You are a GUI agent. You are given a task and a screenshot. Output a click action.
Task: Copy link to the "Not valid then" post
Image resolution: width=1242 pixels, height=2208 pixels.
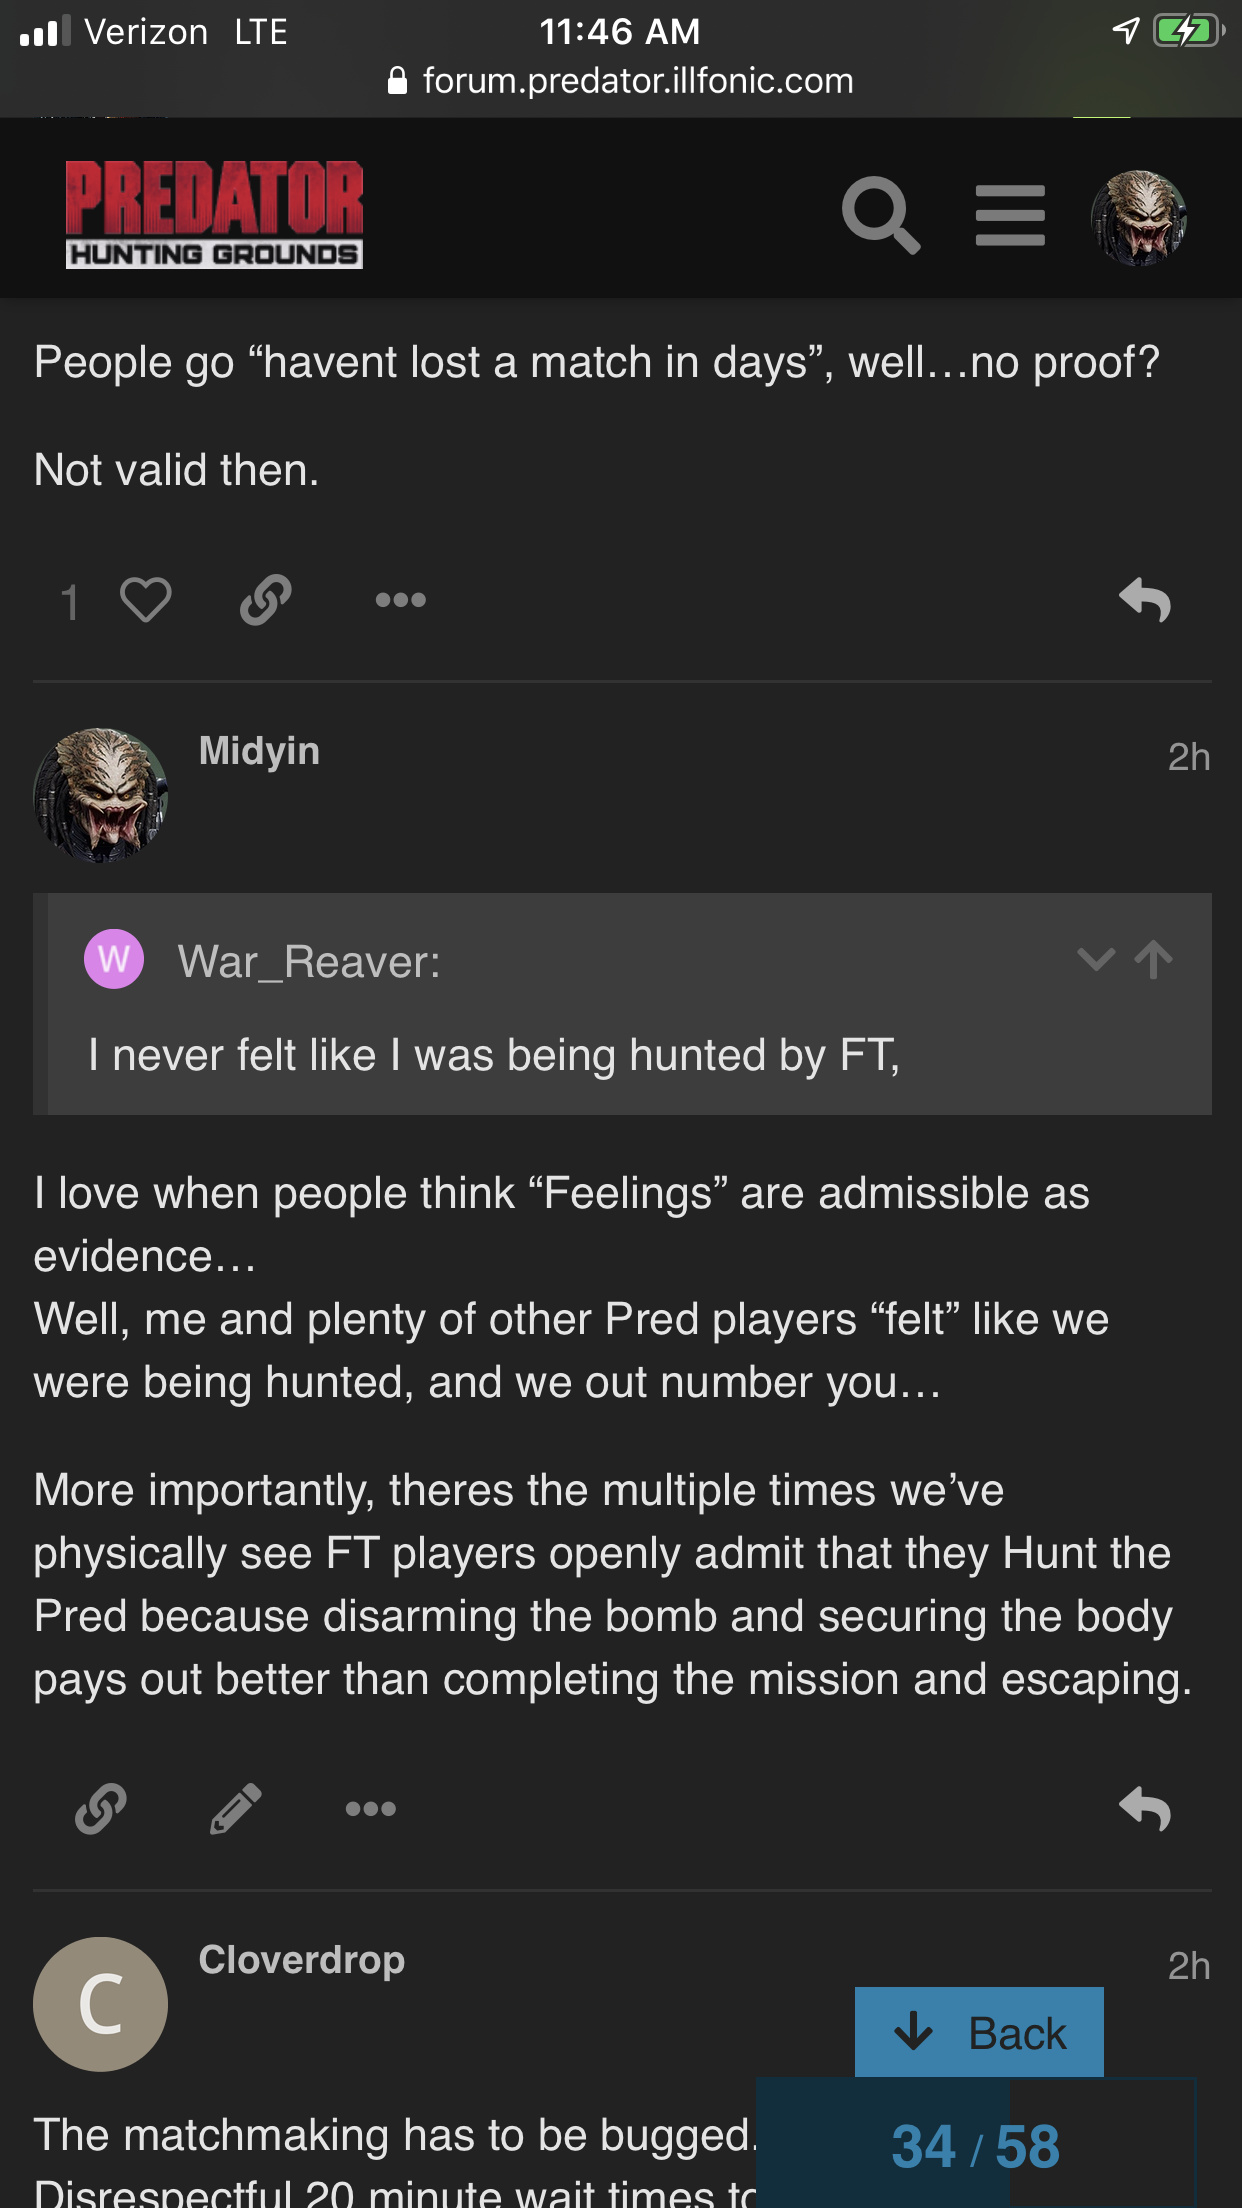(266, 600)
